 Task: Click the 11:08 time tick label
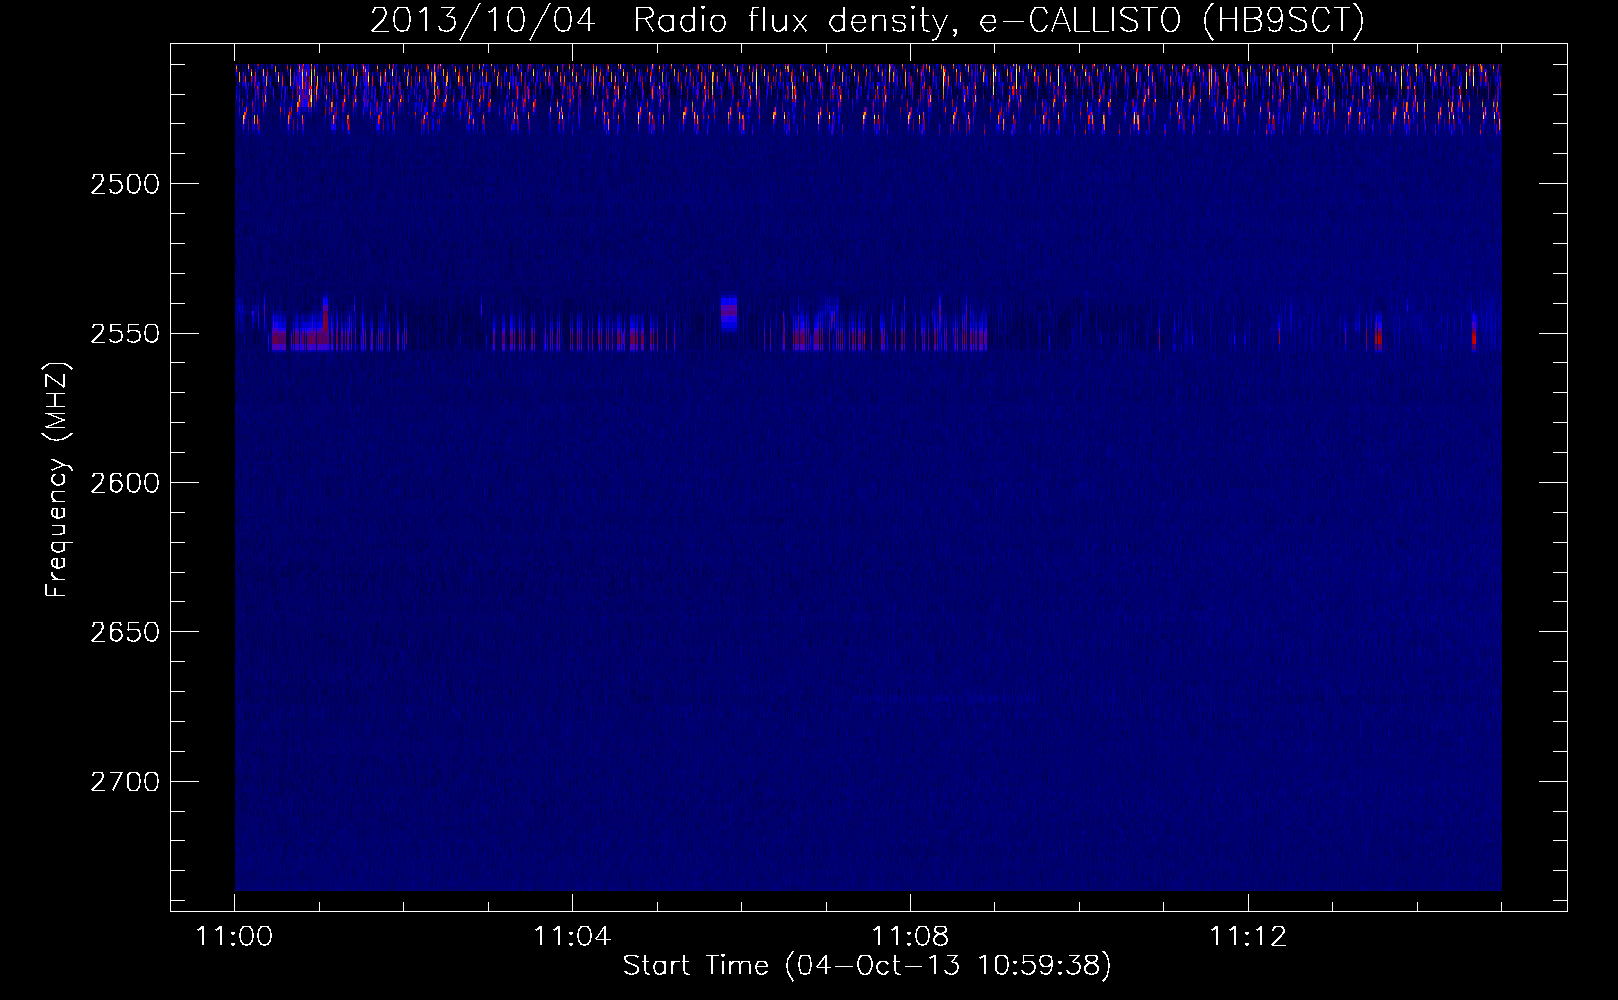tap(910, 937)
